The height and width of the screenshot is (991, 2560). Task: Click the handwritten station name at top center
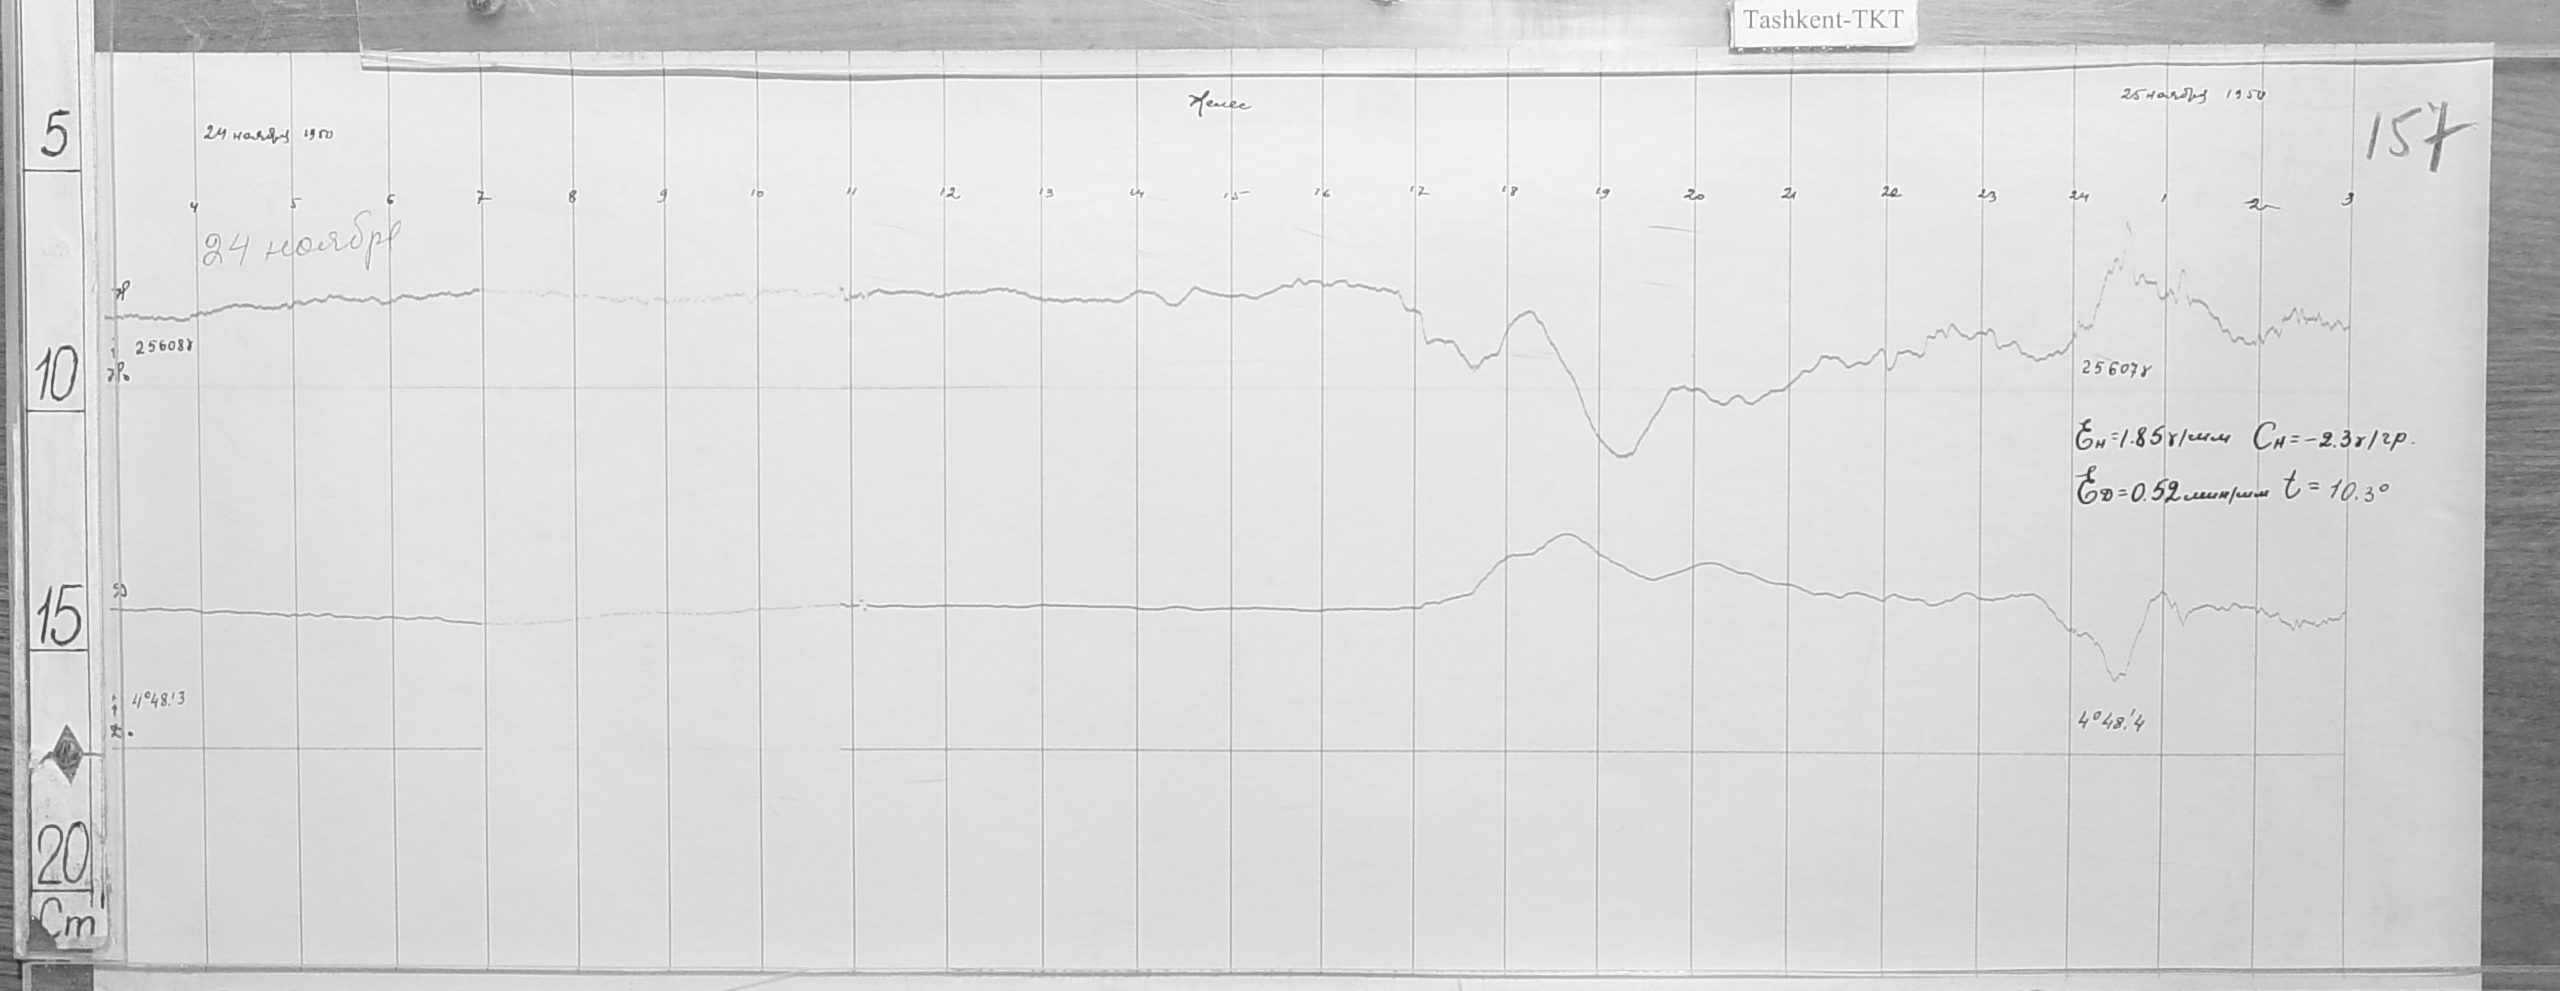(x=1217, y=104)
